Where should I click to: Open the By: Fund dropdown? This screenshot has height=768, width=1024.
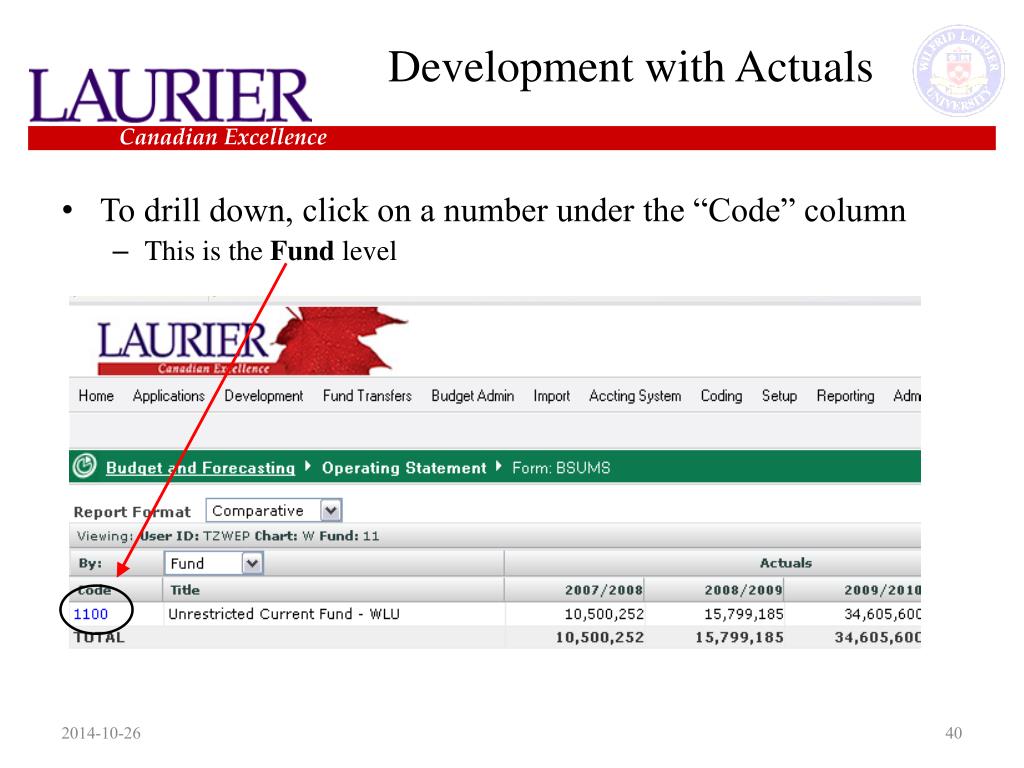[x=214, y=563]
